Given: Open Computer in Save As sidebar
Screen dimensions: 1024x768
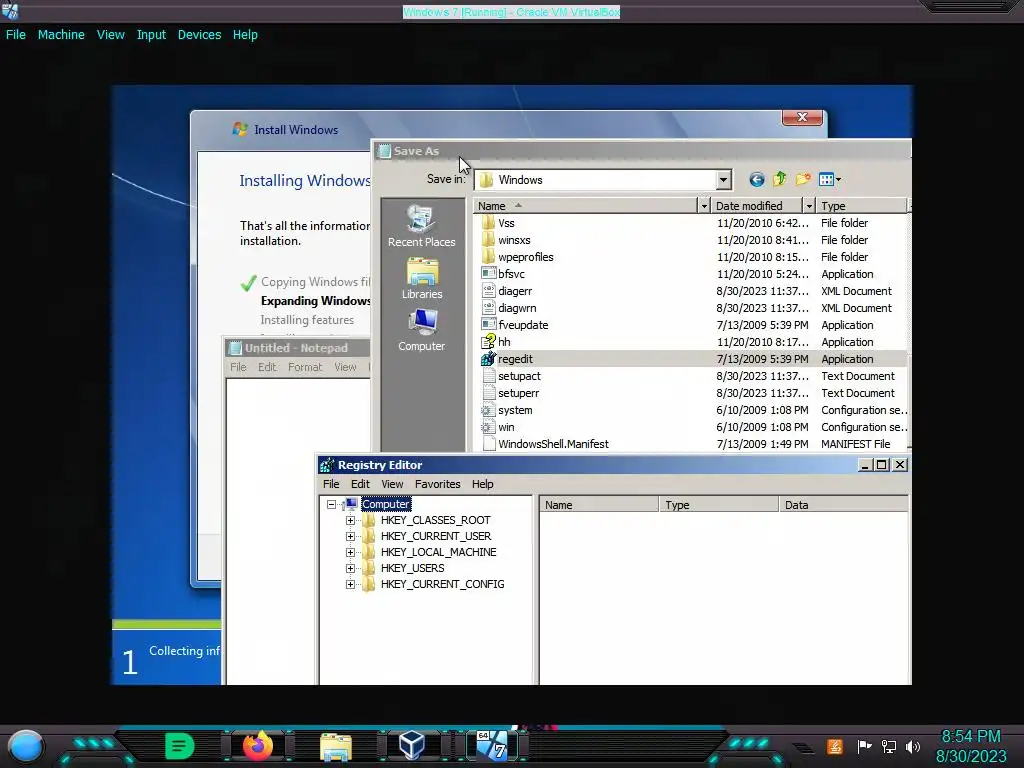Looking at the screenshot, I should [421, 330].
